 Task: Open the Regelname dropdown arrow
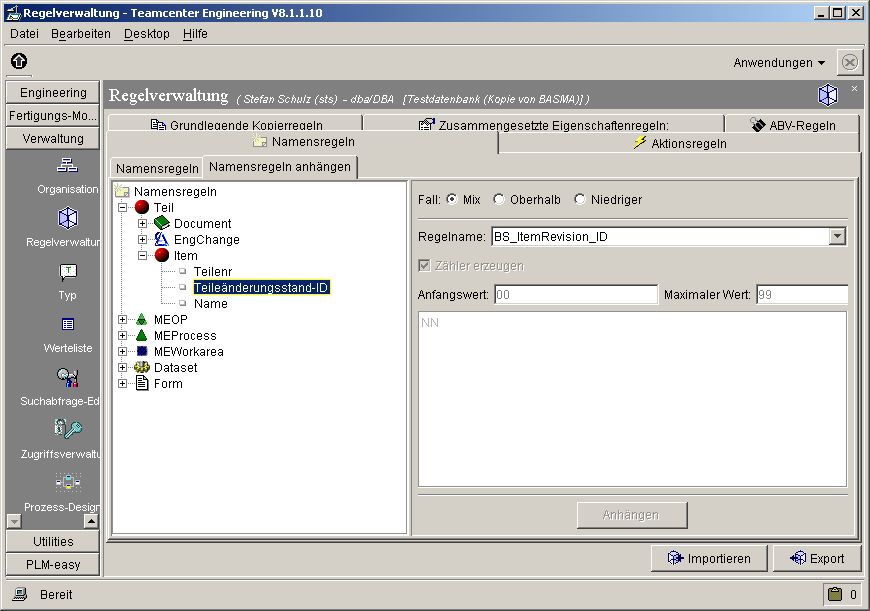pyautogui.click(x=837, y=236)
